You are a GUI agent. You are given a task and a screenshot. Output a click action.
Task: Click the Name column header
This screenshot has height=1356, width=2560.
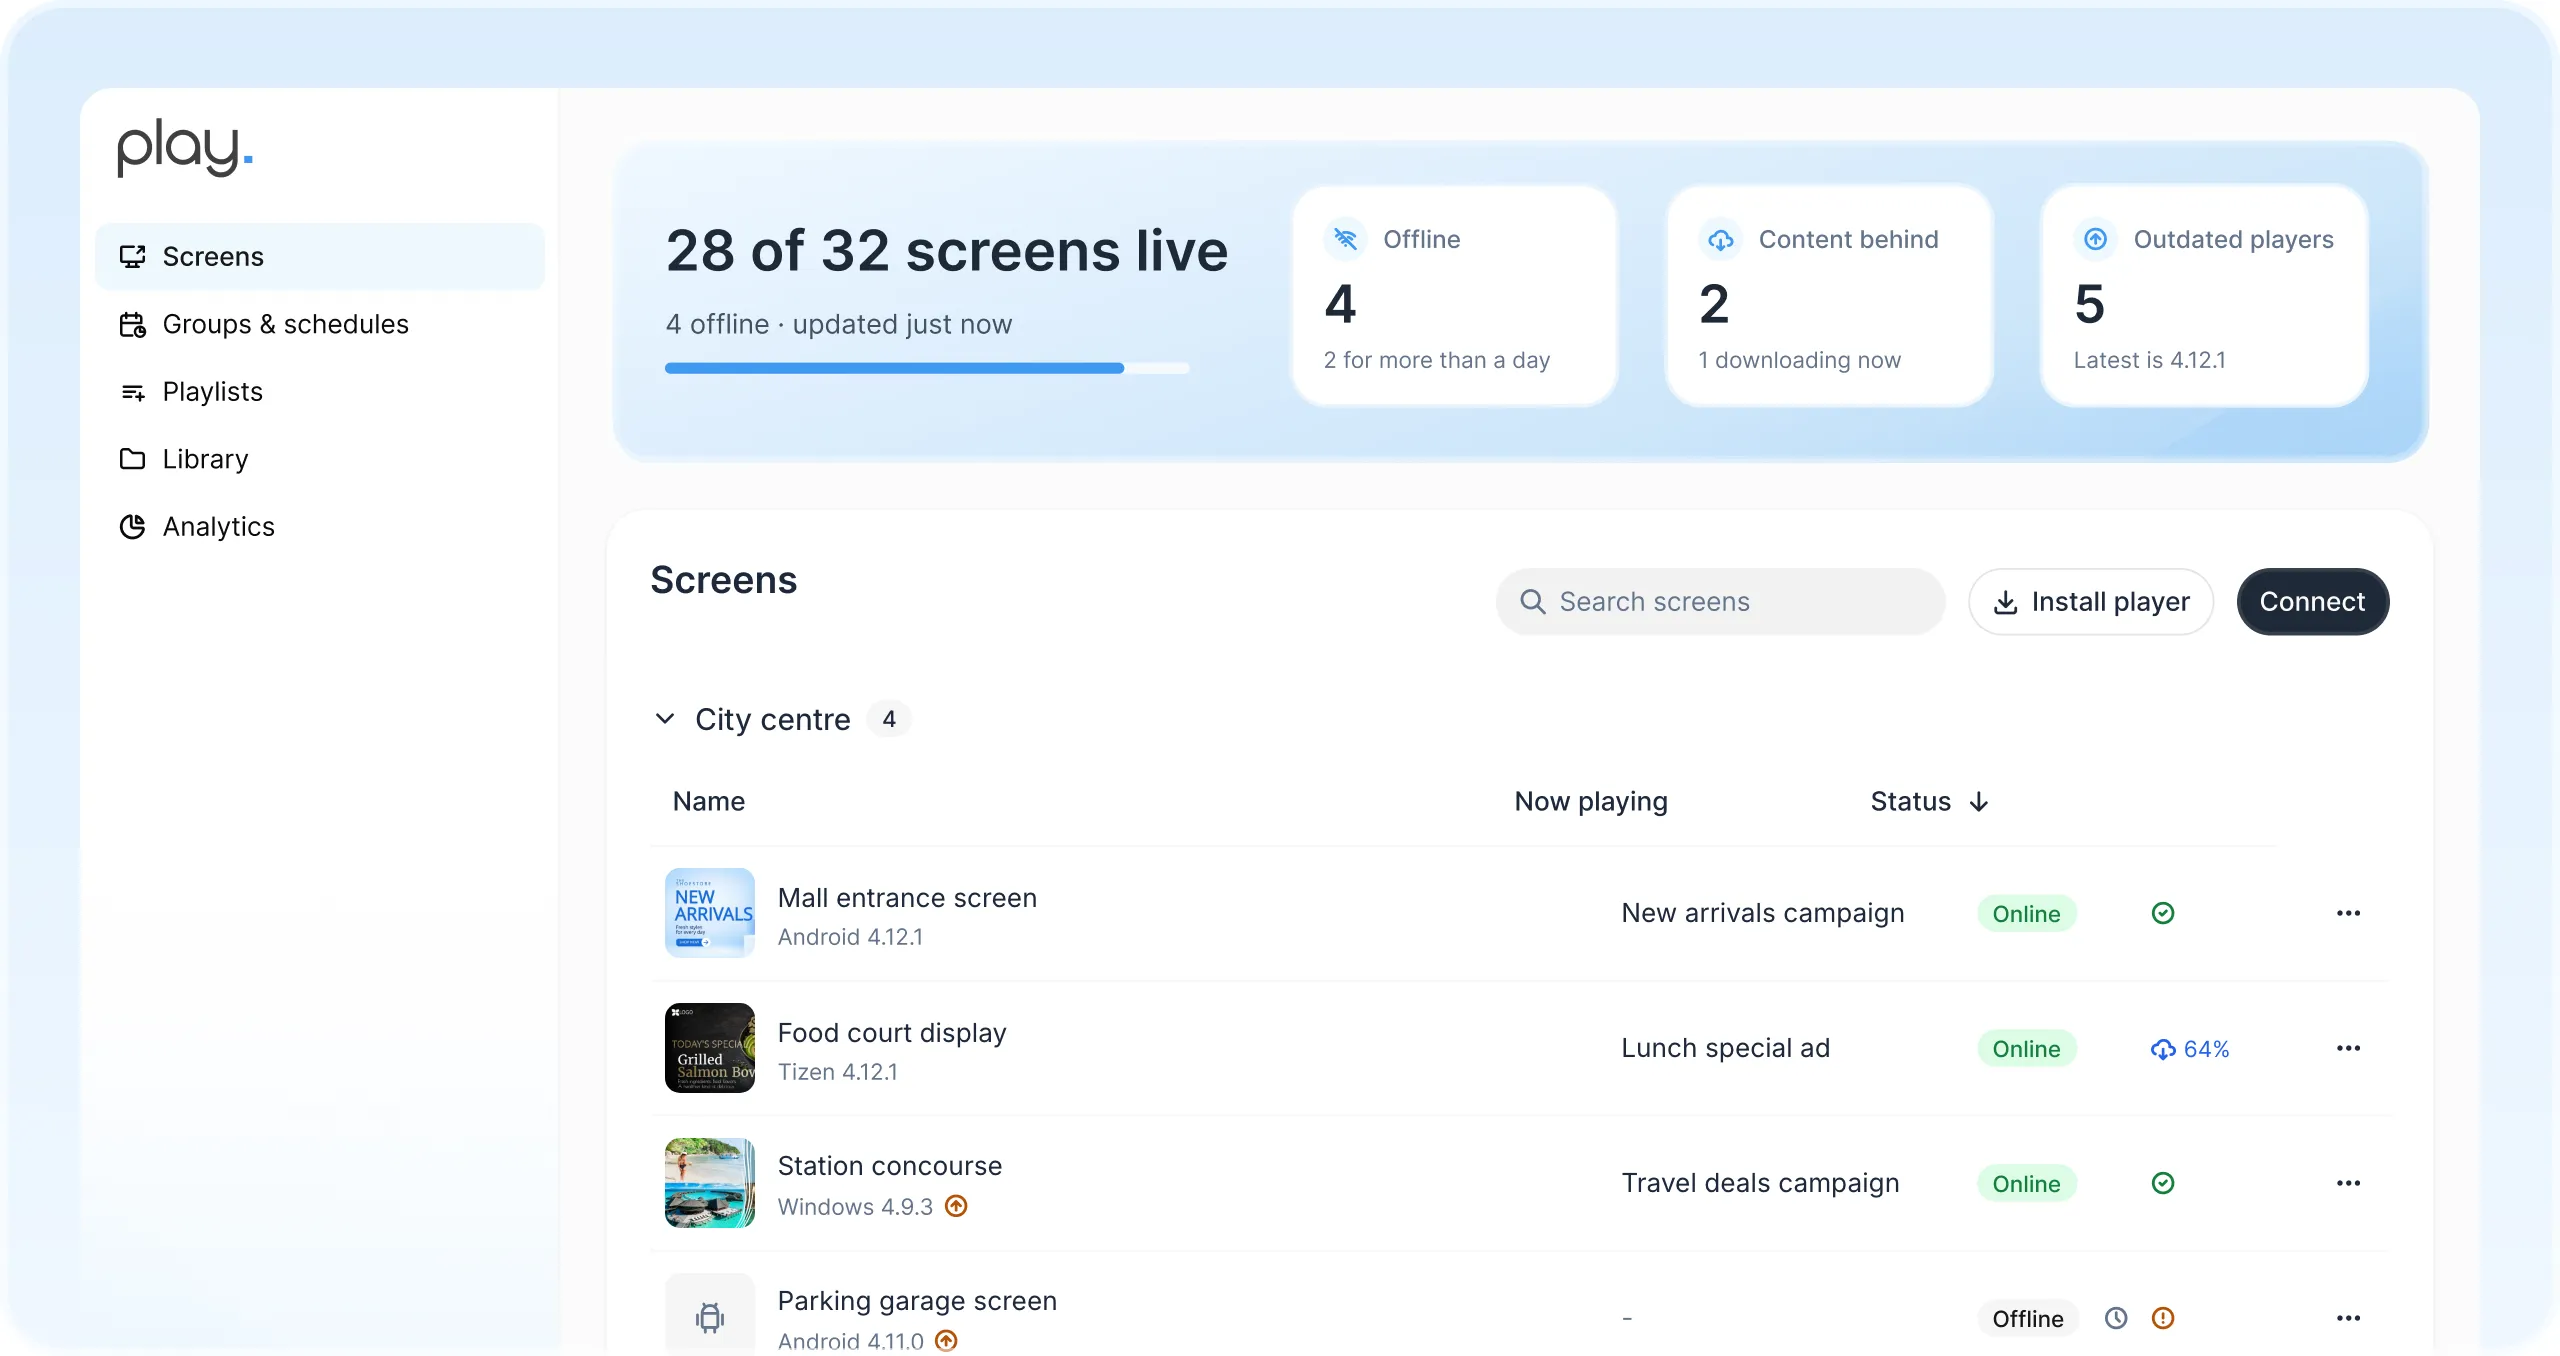tap(708, 802)
